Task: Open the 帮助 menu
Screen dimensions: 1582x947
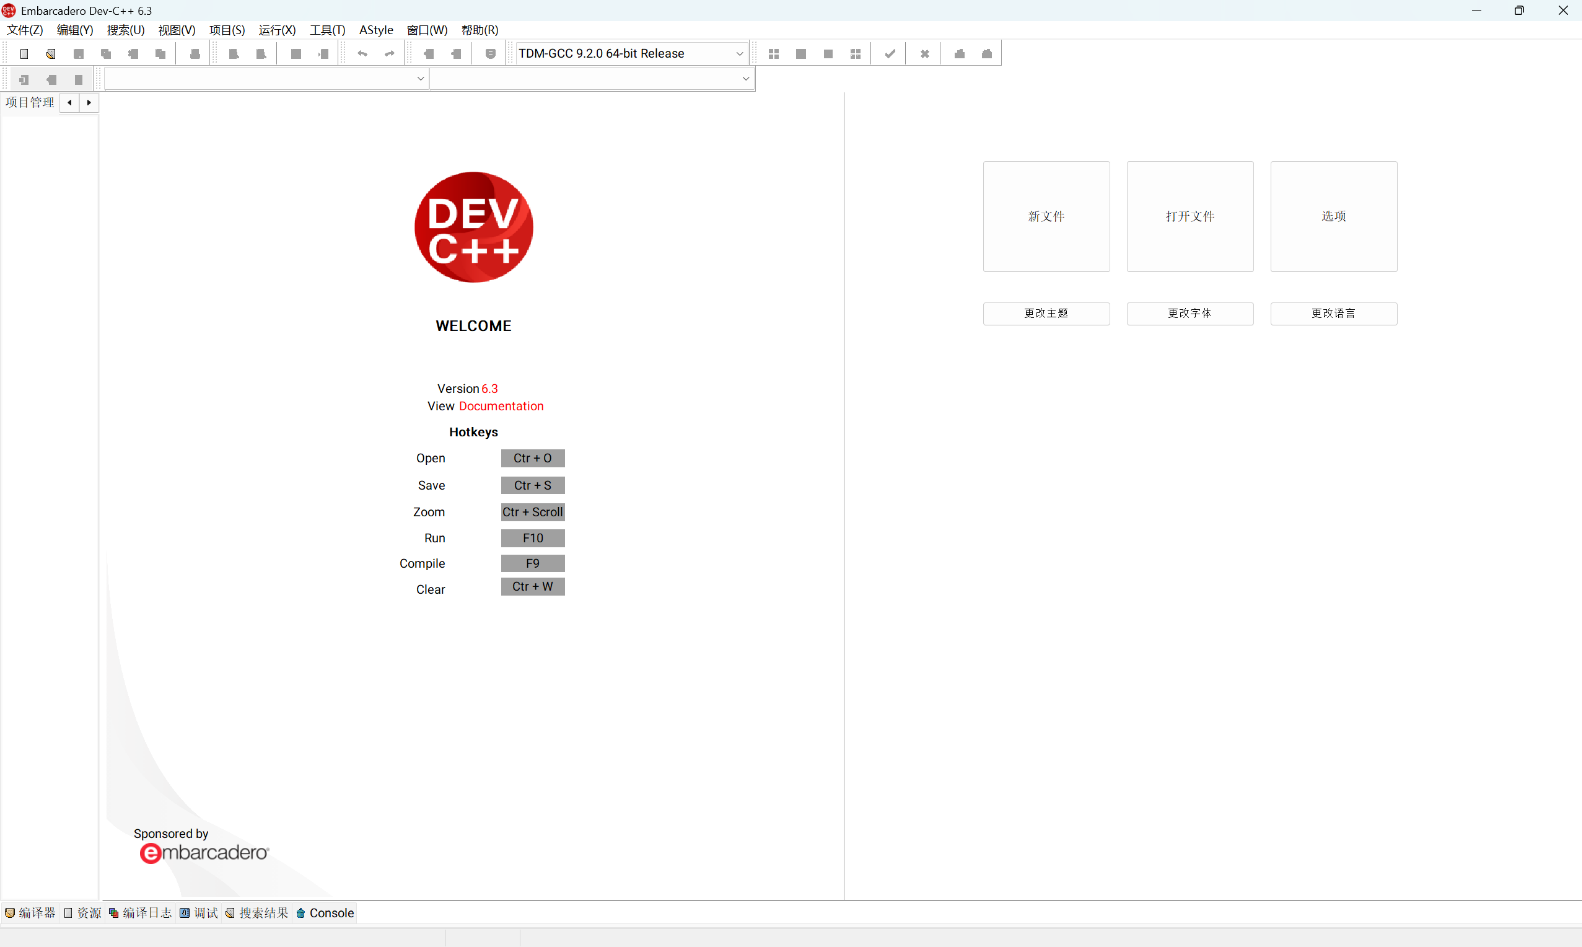Action: click(x=480, y=30)
